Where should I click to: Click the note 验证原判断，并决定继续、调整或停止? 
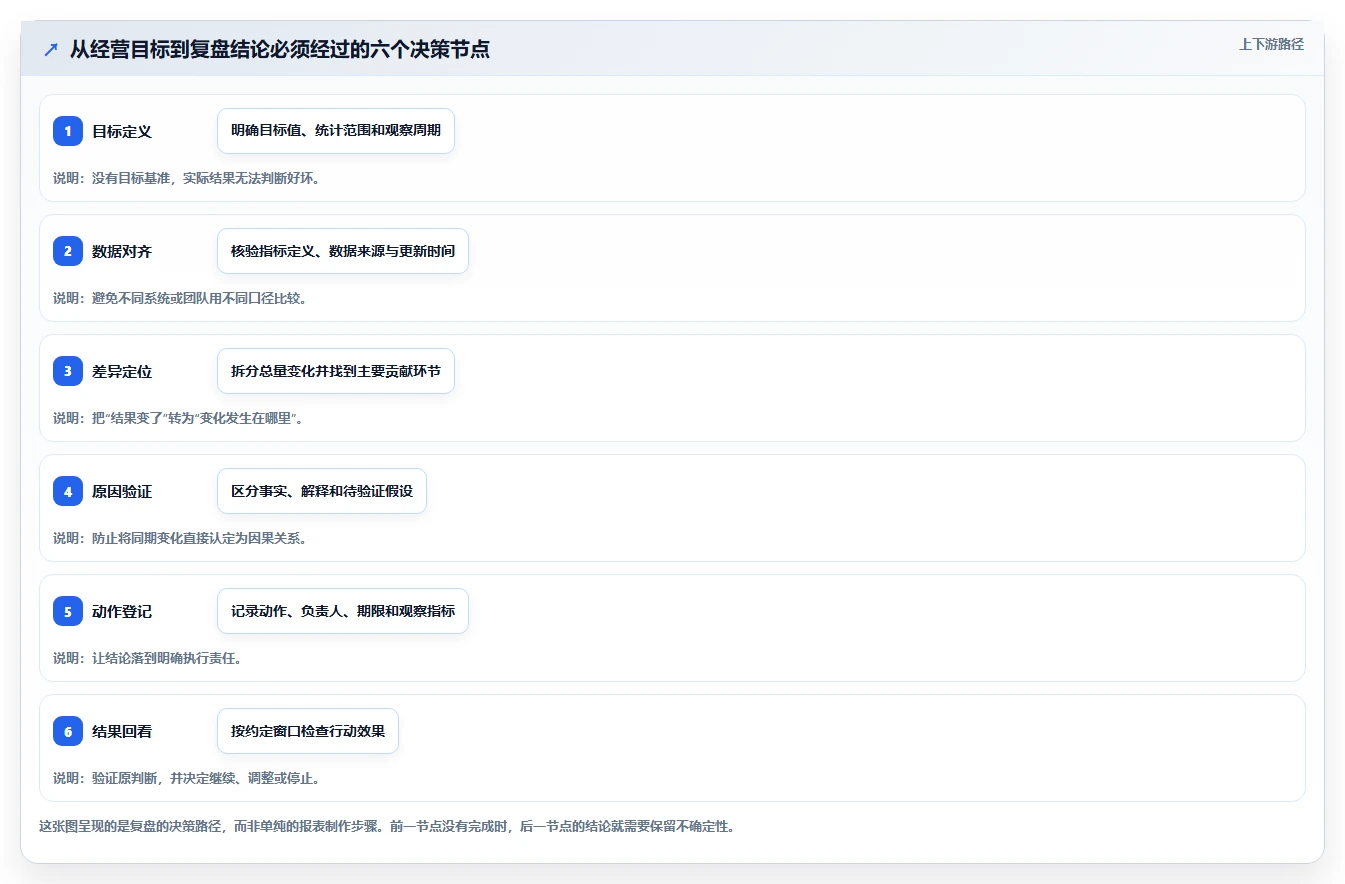186,778
